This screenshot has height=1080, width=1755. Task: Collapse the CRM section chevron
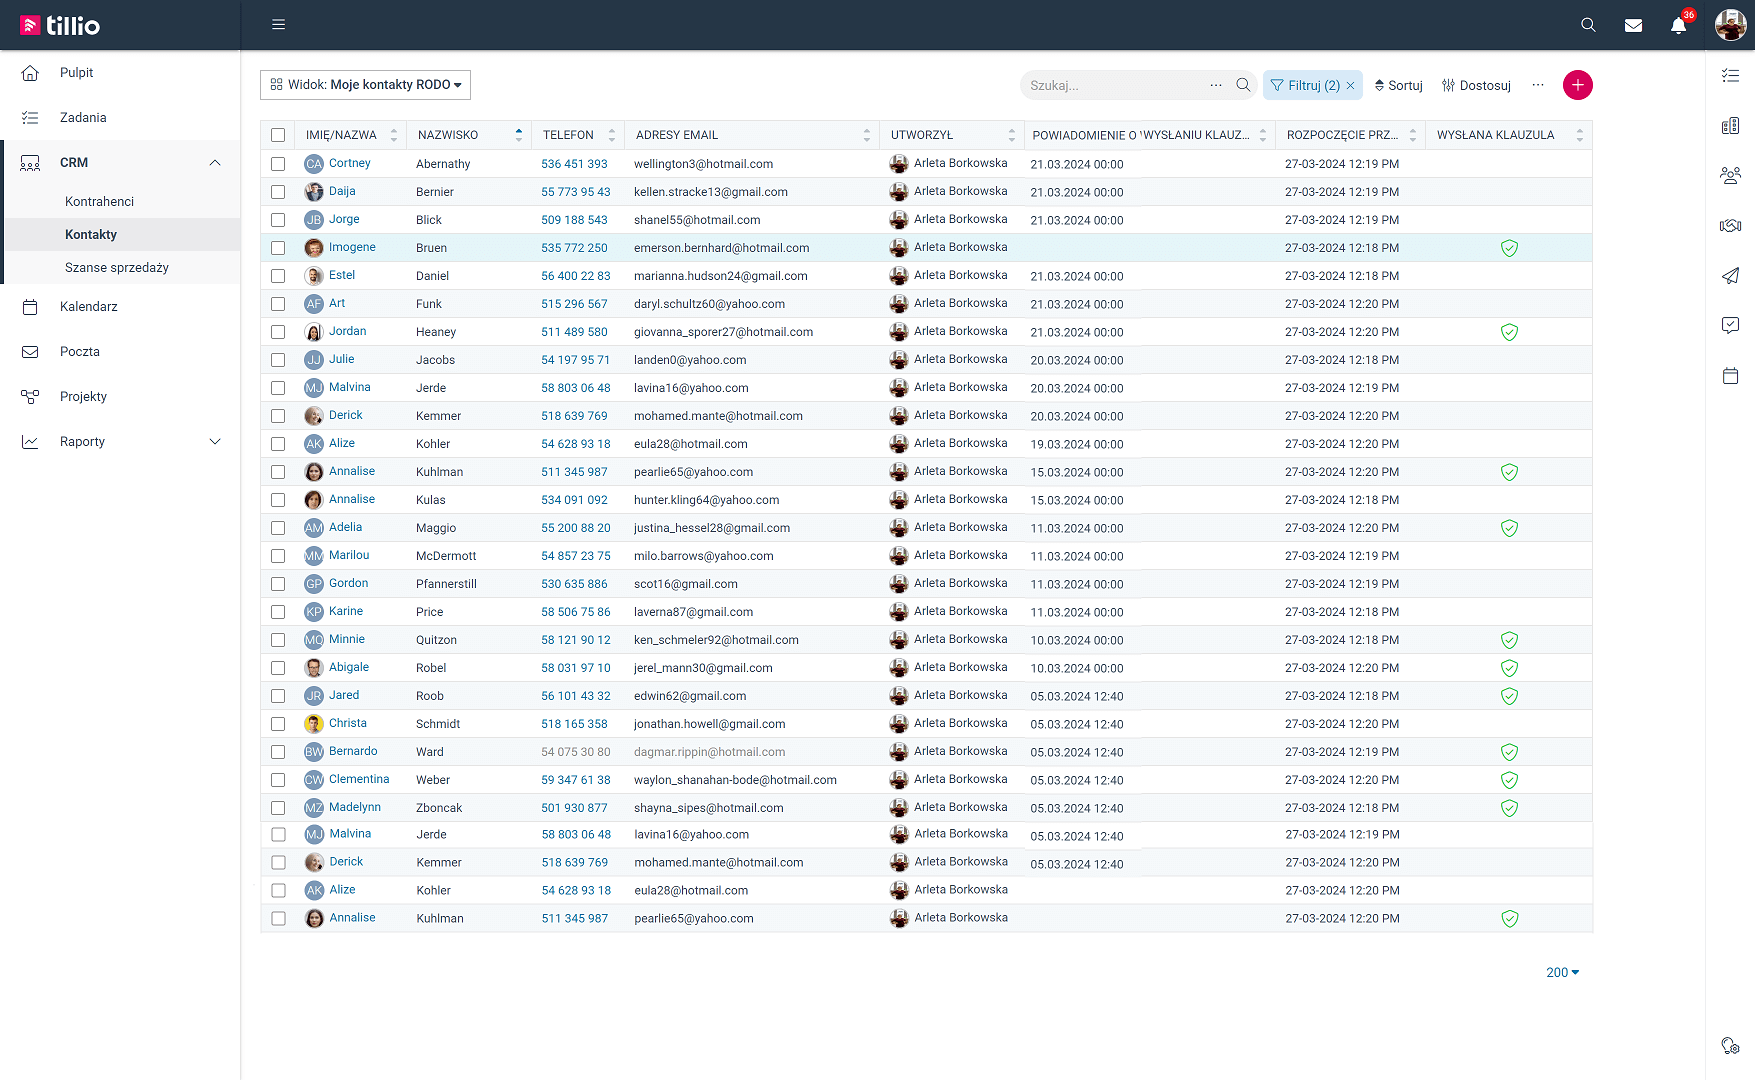tap(215, 163)
